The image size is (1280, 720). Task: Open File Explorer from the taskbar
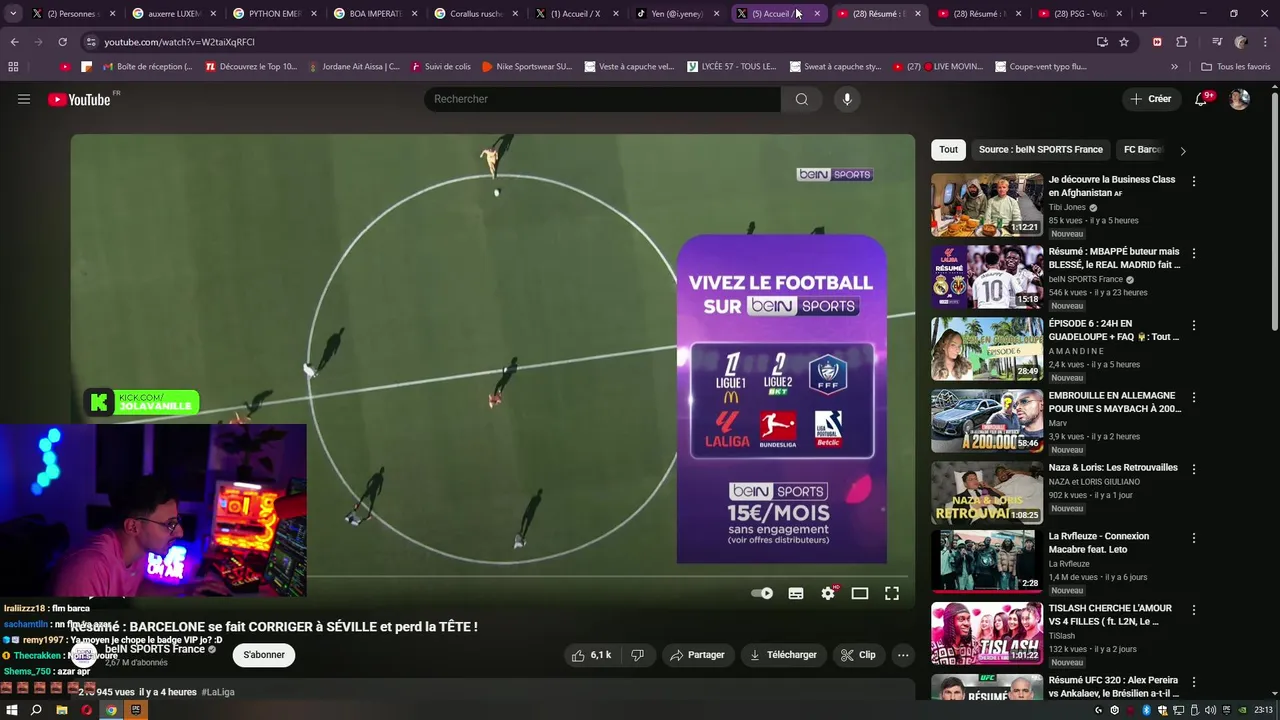(x=61, y=710)
